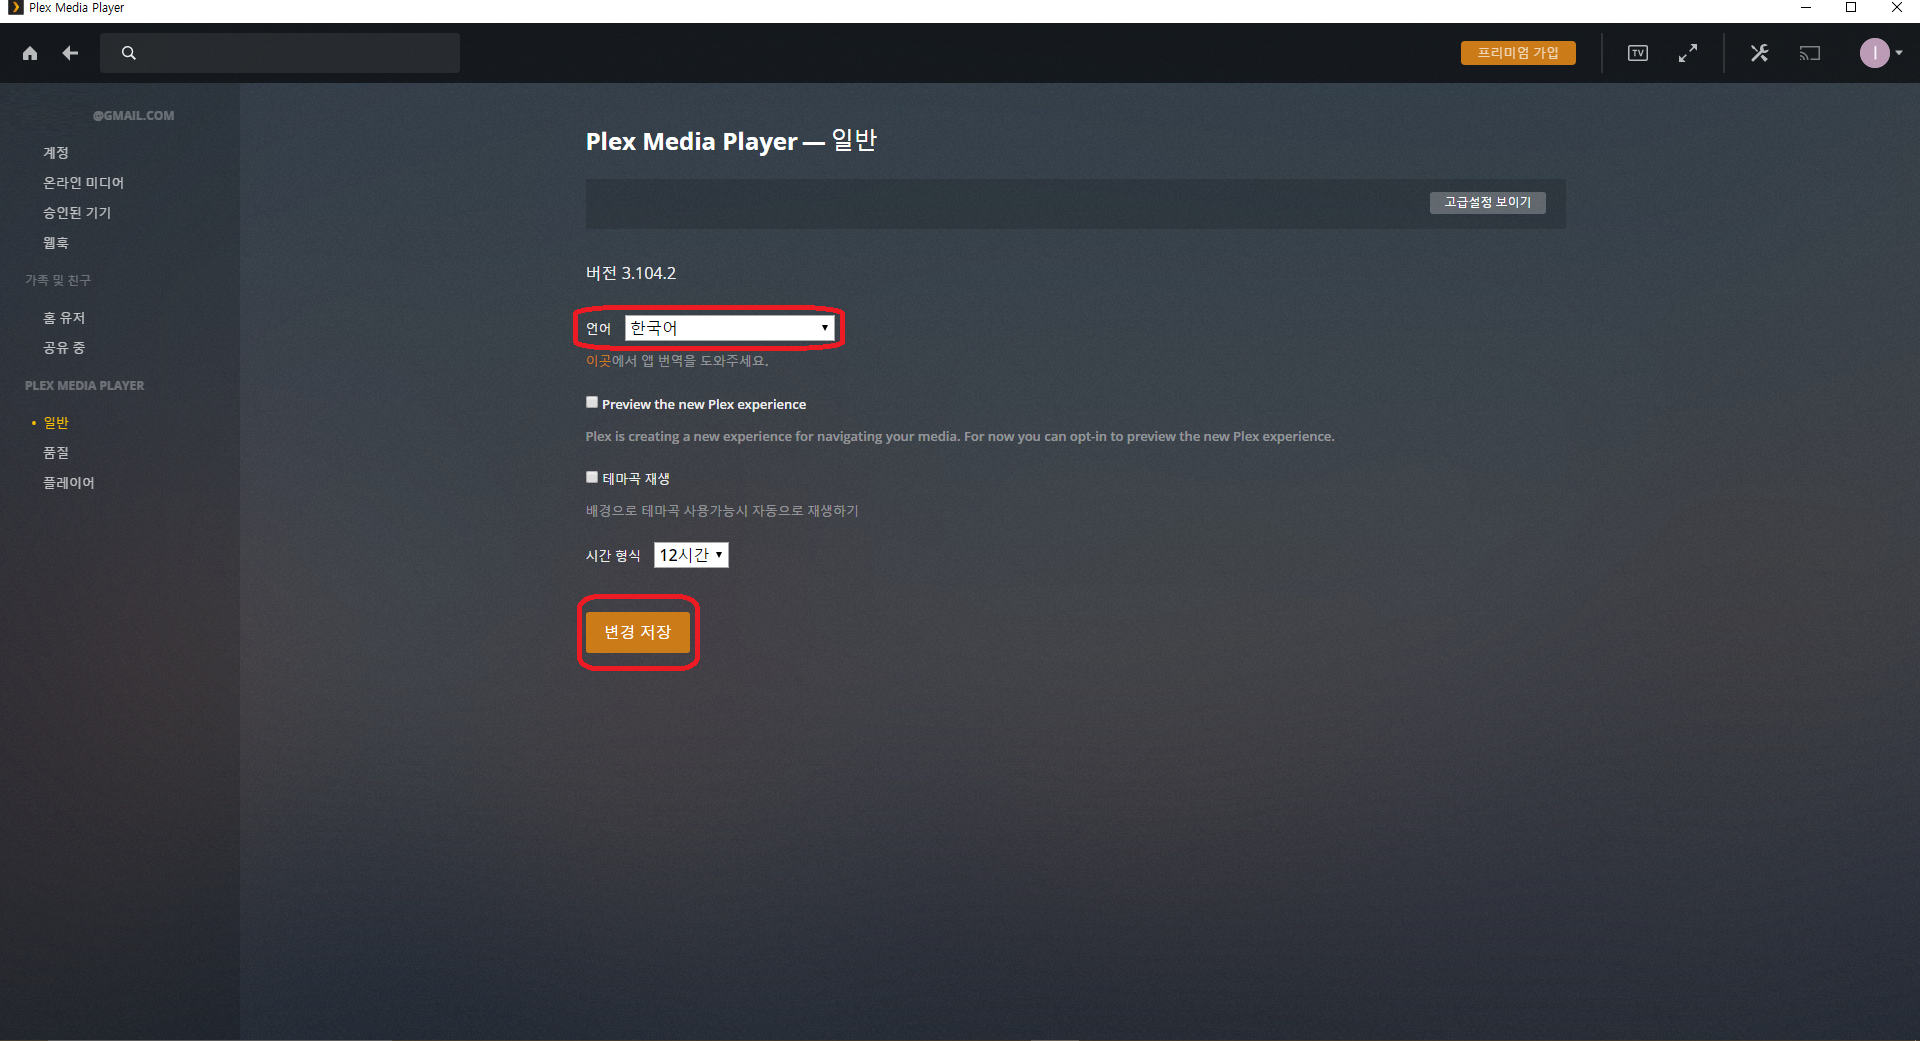Click the 변경 저장 button
Viewport: 1920px width, 1041px height.
tap(638, 632)
